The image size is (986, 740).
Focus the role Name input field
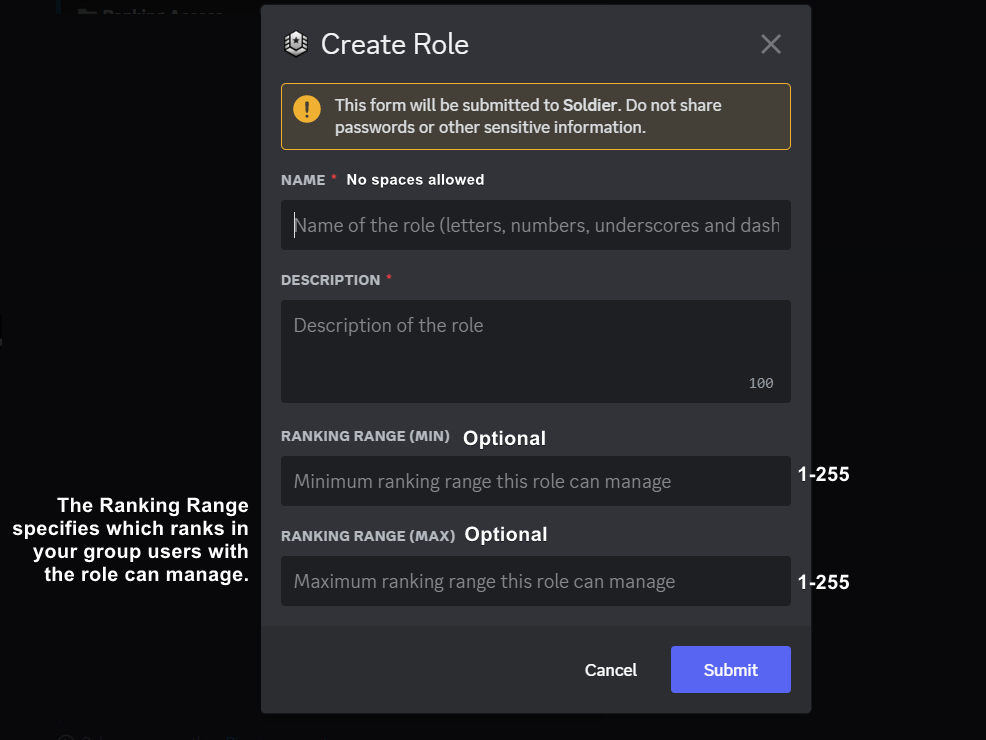(x=536, y=225)
